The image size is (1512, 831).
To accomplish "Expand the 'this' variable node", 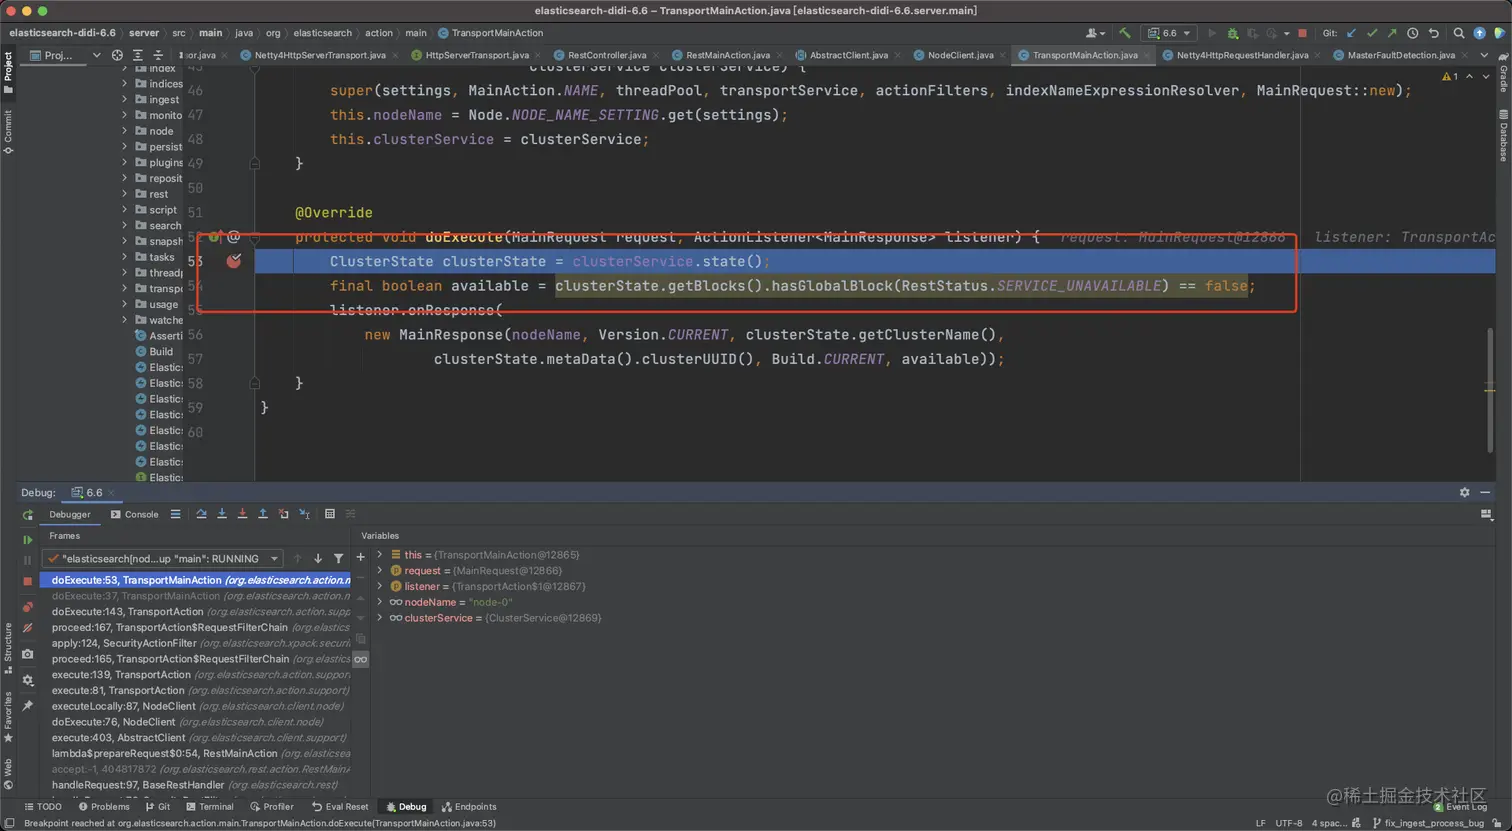I will pos(380,554).
